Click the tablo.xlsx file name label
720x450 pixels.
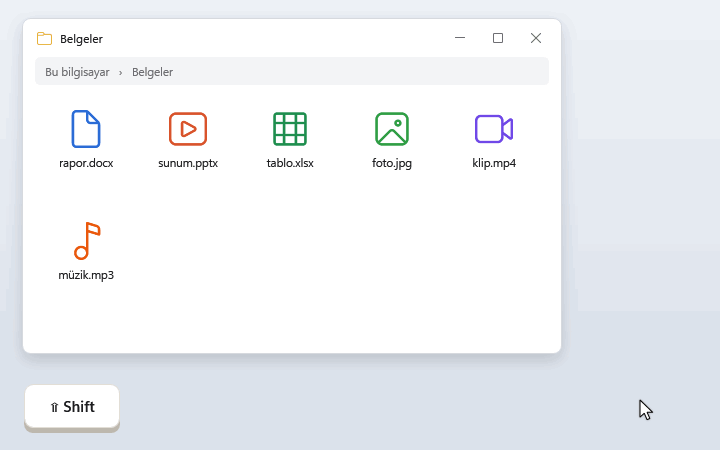pyautogui.click(x=290, y=163)
